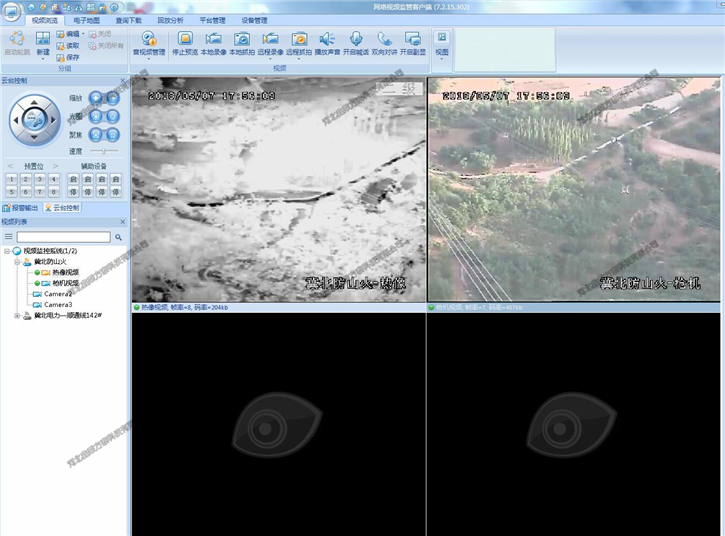725x536 pixels.
Task: Start 双向对讲 two-way intercom
Action: (384, 42)
